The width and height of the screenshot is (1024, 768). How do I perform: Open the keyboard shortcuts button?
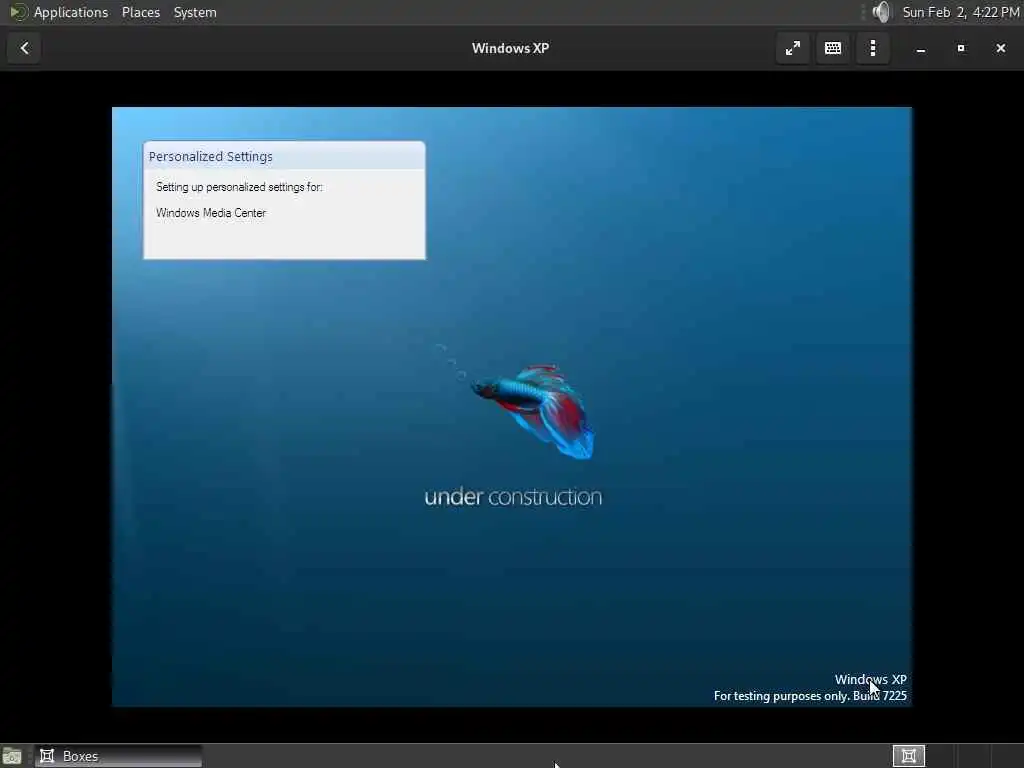coord(833,48)
